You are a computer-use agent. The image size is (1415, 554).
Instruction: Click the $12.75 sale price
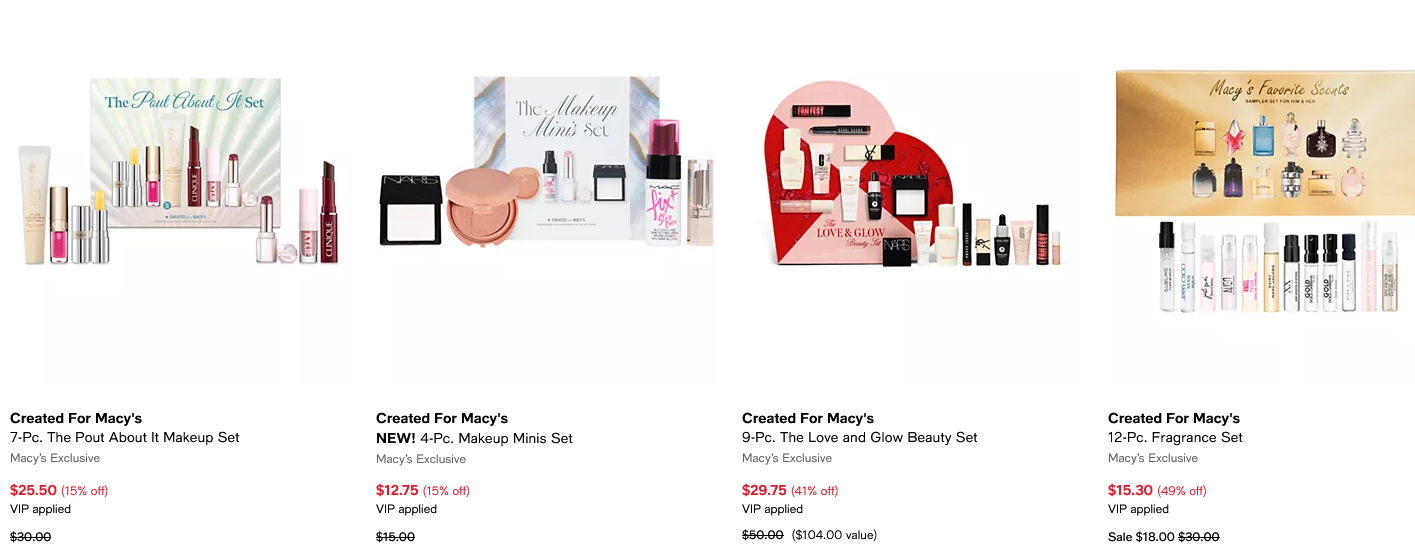pos(399,490)
